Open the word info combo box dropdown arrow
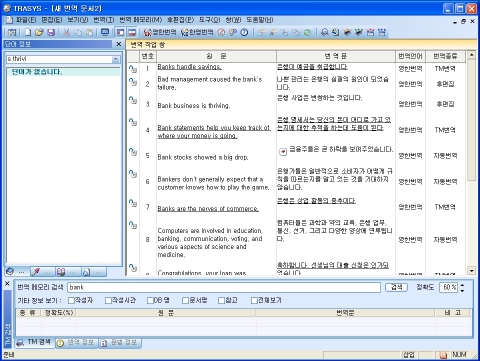 [x=116, y=59]
